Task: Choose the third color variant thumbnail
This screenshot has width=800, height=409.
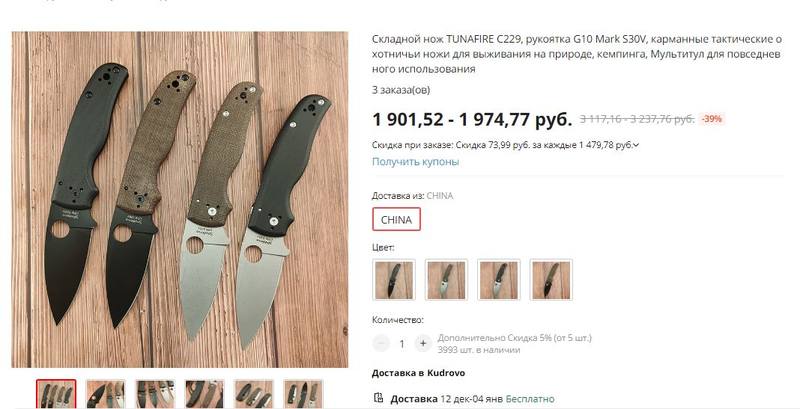Action: (x=499, y=279)
